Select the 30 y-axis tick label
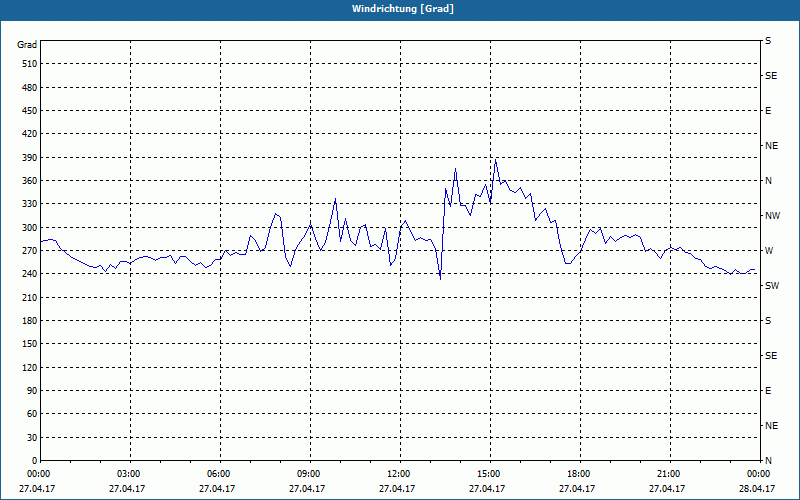 32,438
